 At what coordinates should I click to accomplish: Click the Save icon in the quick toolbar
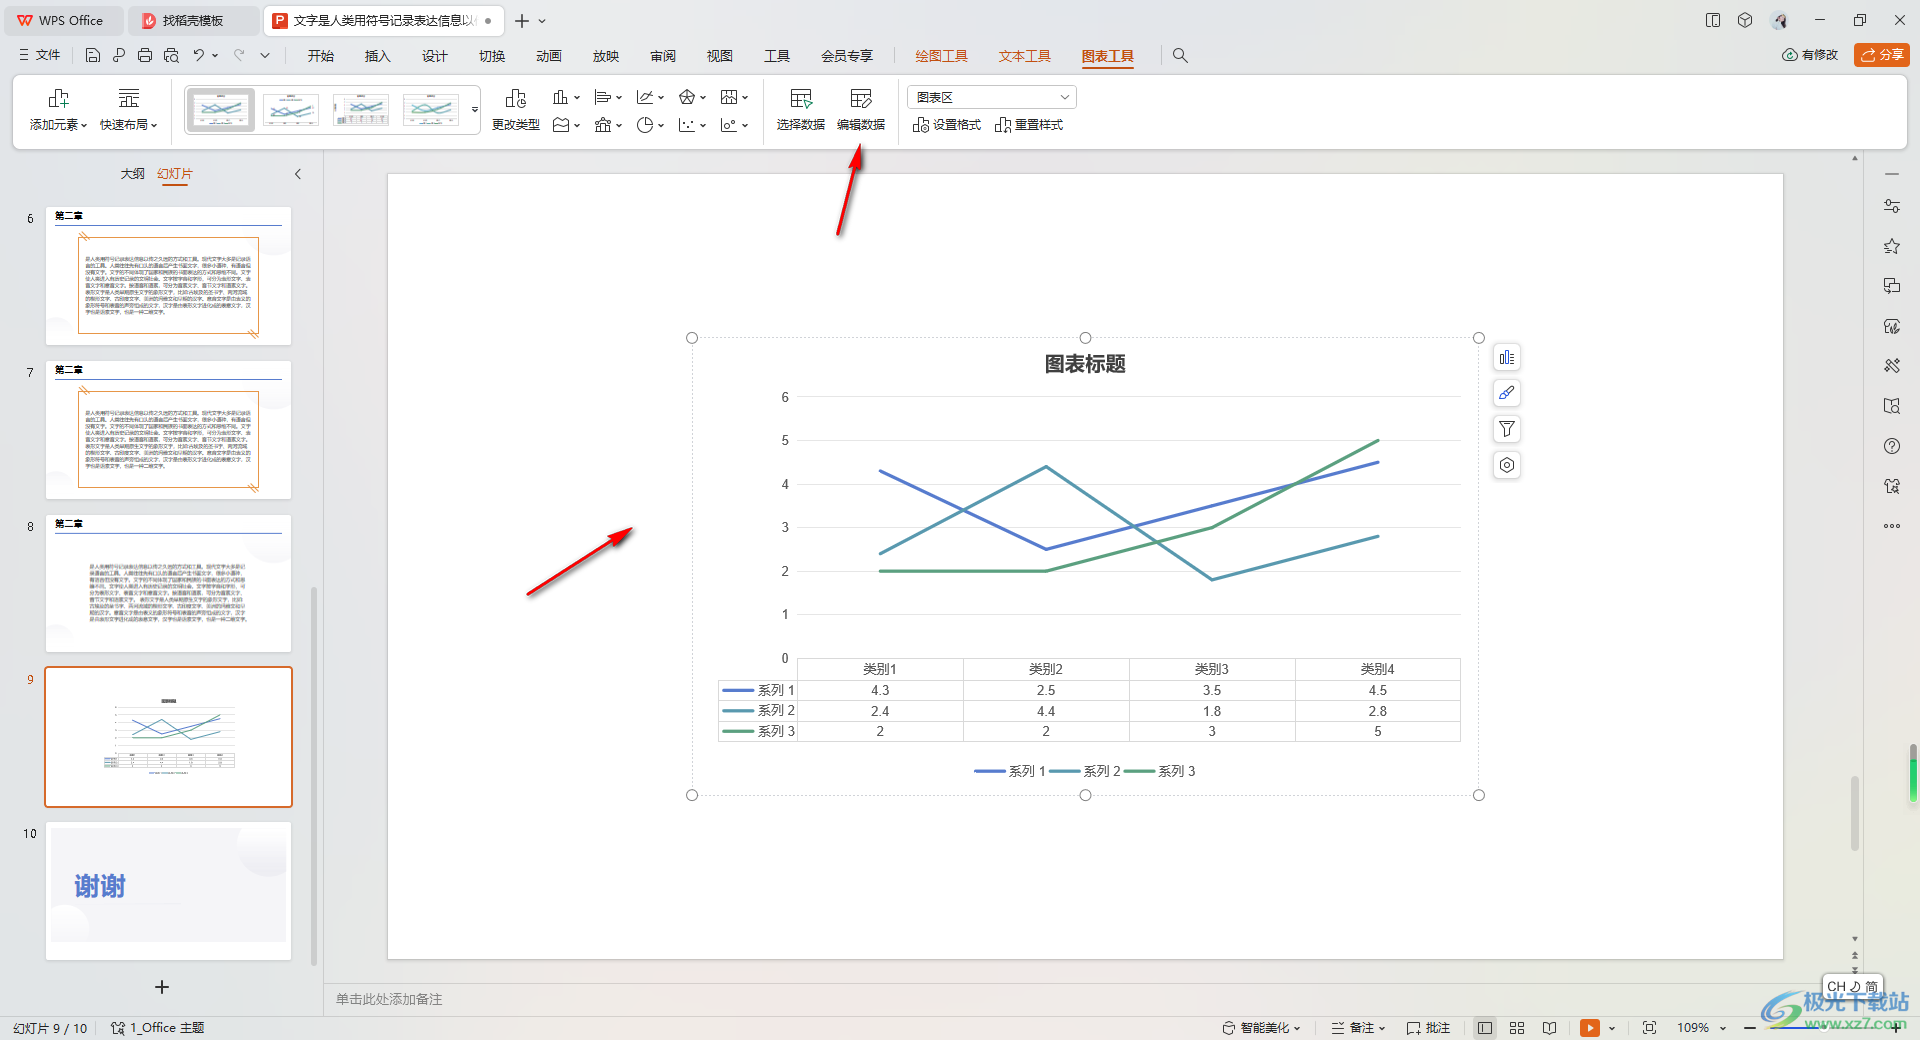92,56
